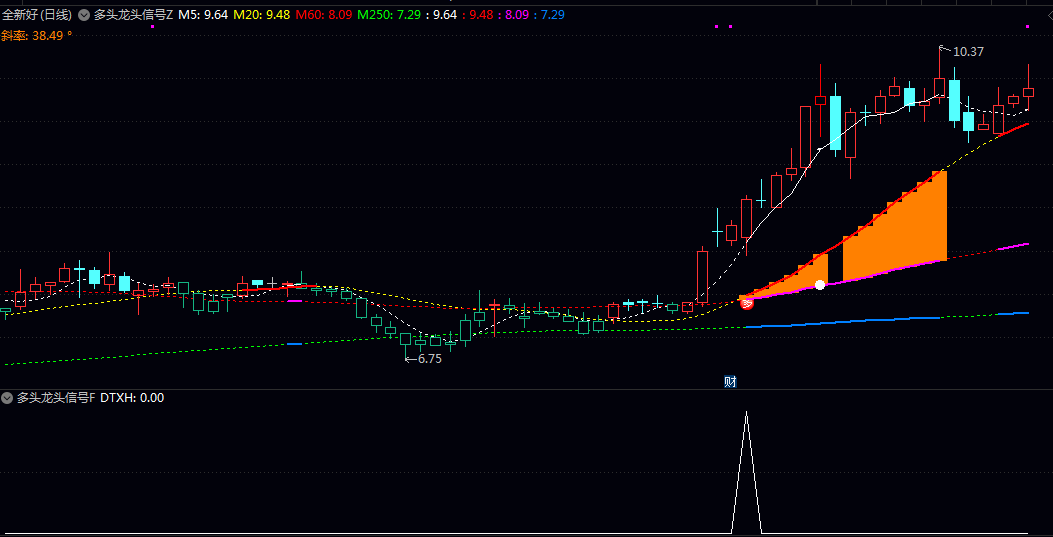Click the 全新好 (日线) stock title
This screenshot has width=1053, height=537.
(x=37, y=15)
